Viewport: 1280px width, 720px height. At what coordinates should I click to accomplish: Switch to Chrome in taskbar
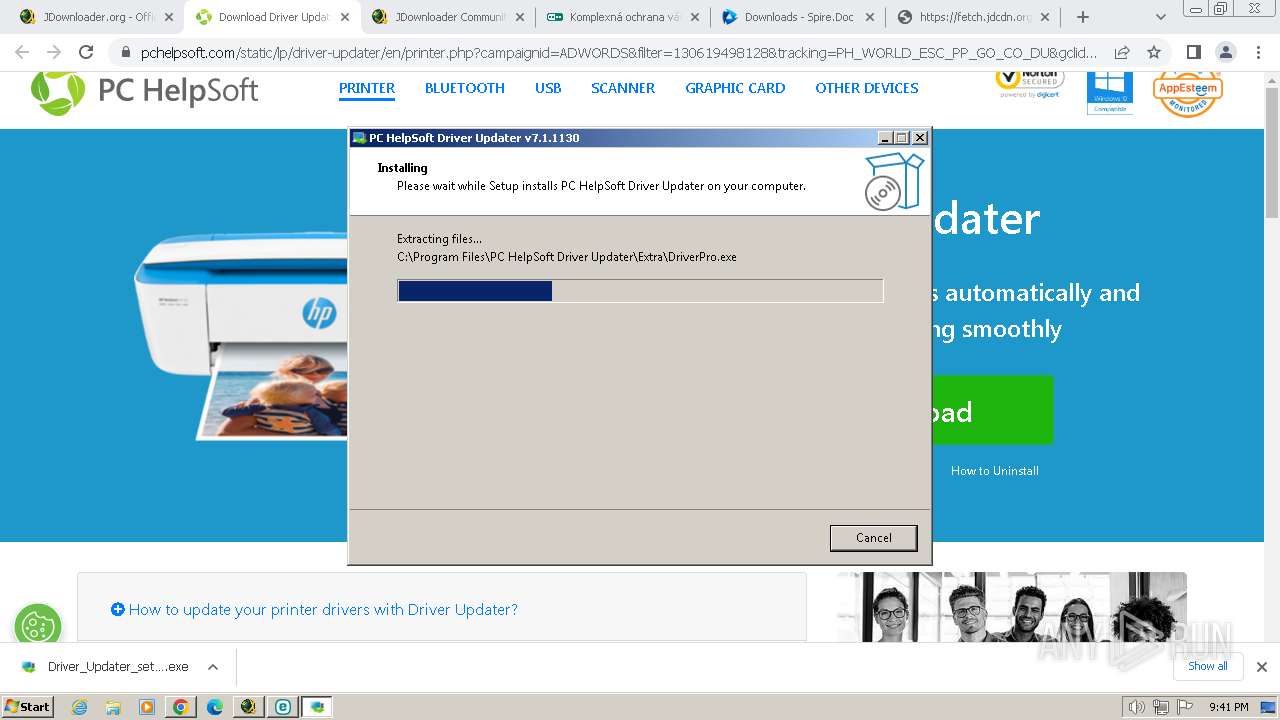(x=181, y=707)
